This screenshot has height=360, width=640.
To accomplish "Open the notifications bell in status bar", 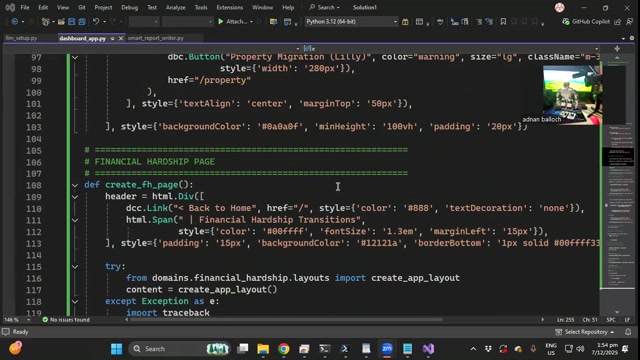I will click(x=628, y=332).
